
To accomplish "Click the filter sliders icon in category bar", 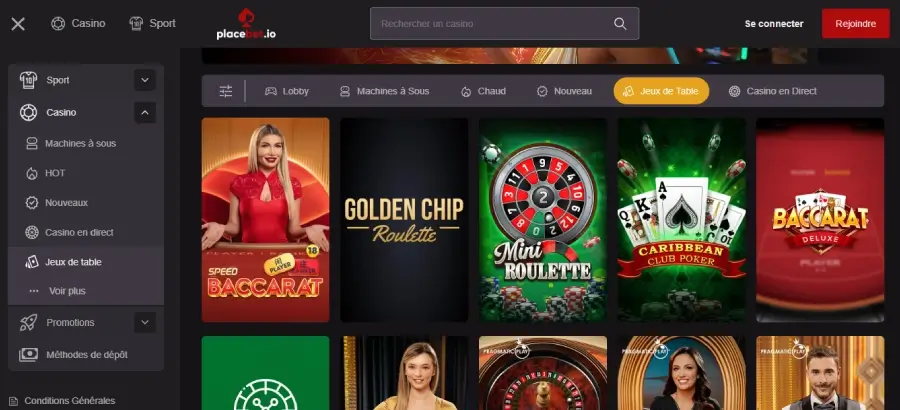I will [226, 91].
